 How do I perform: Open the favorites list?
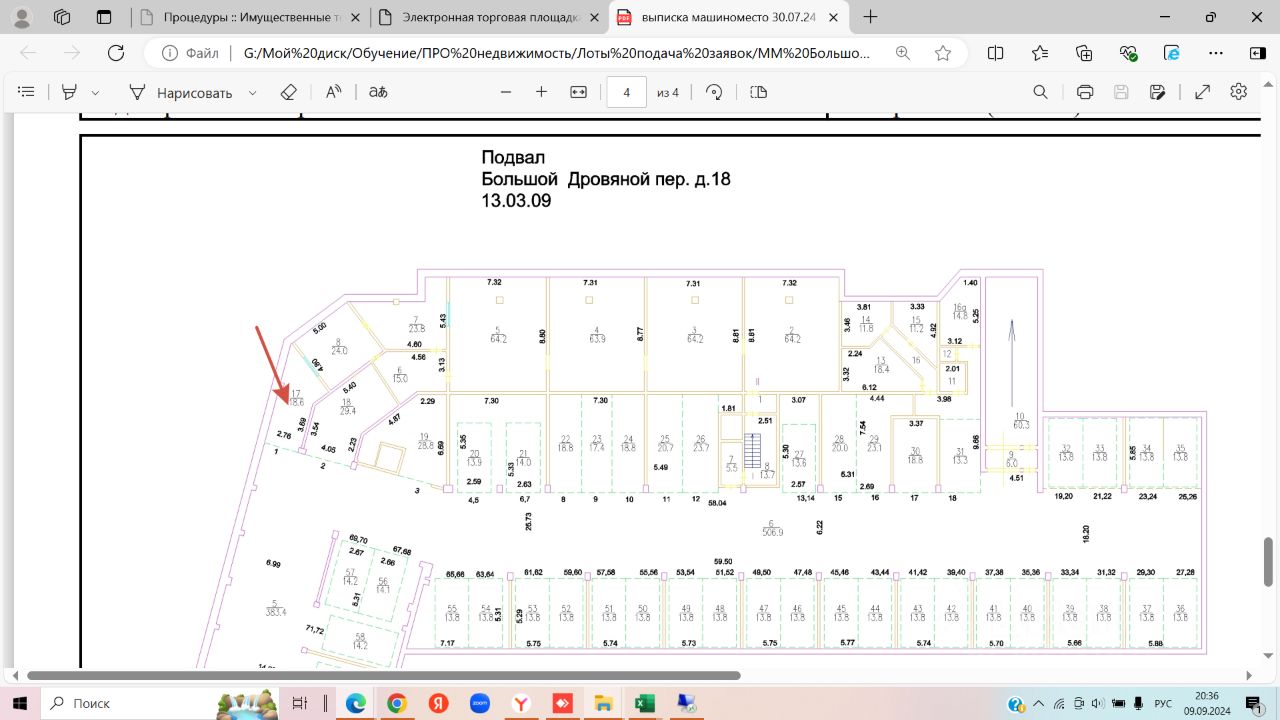(x=1040, y=53)
